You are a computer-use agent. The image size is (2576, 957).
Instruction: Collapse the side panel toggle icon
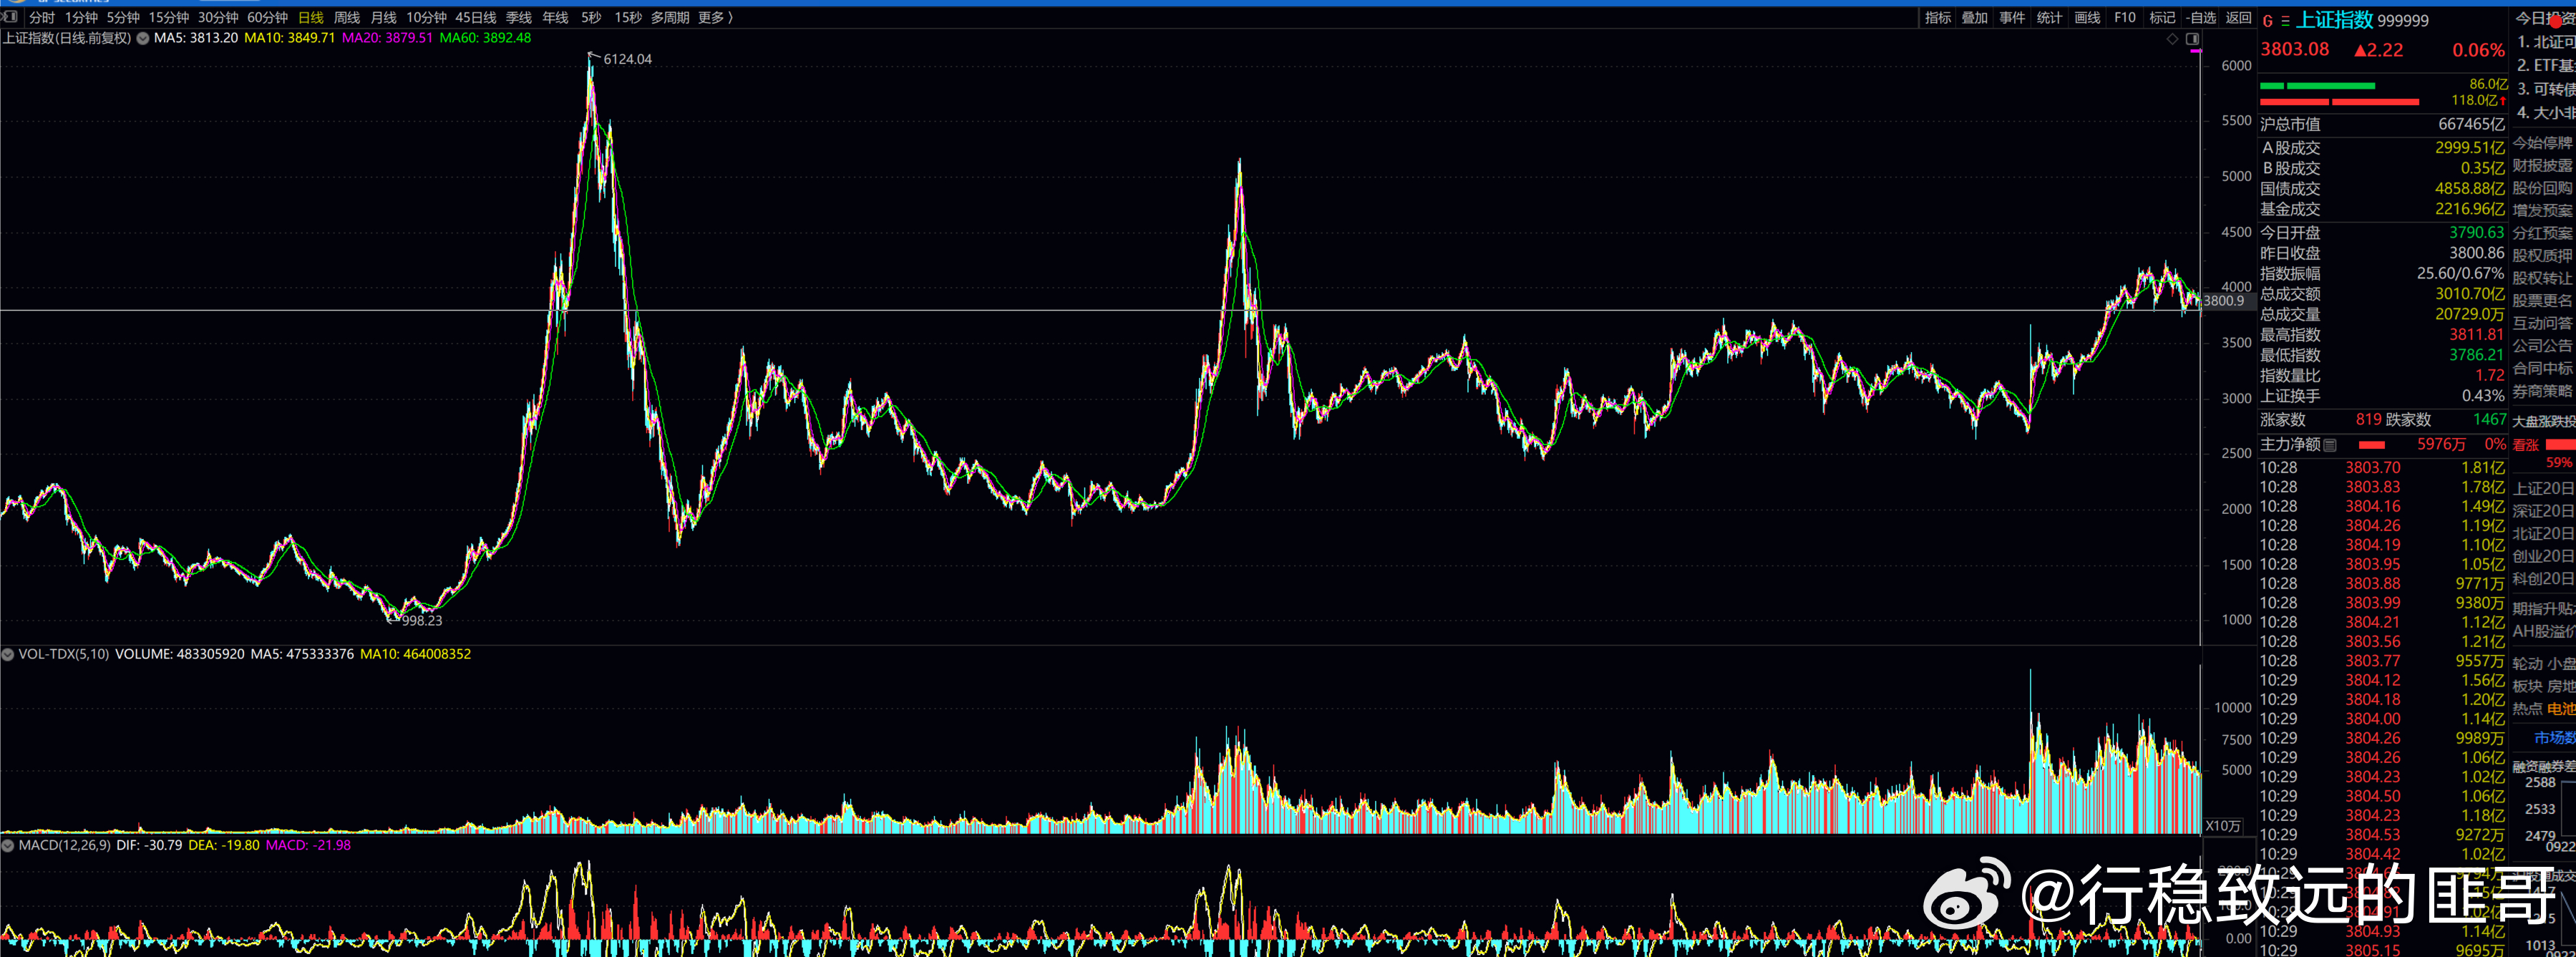(10, 17)
